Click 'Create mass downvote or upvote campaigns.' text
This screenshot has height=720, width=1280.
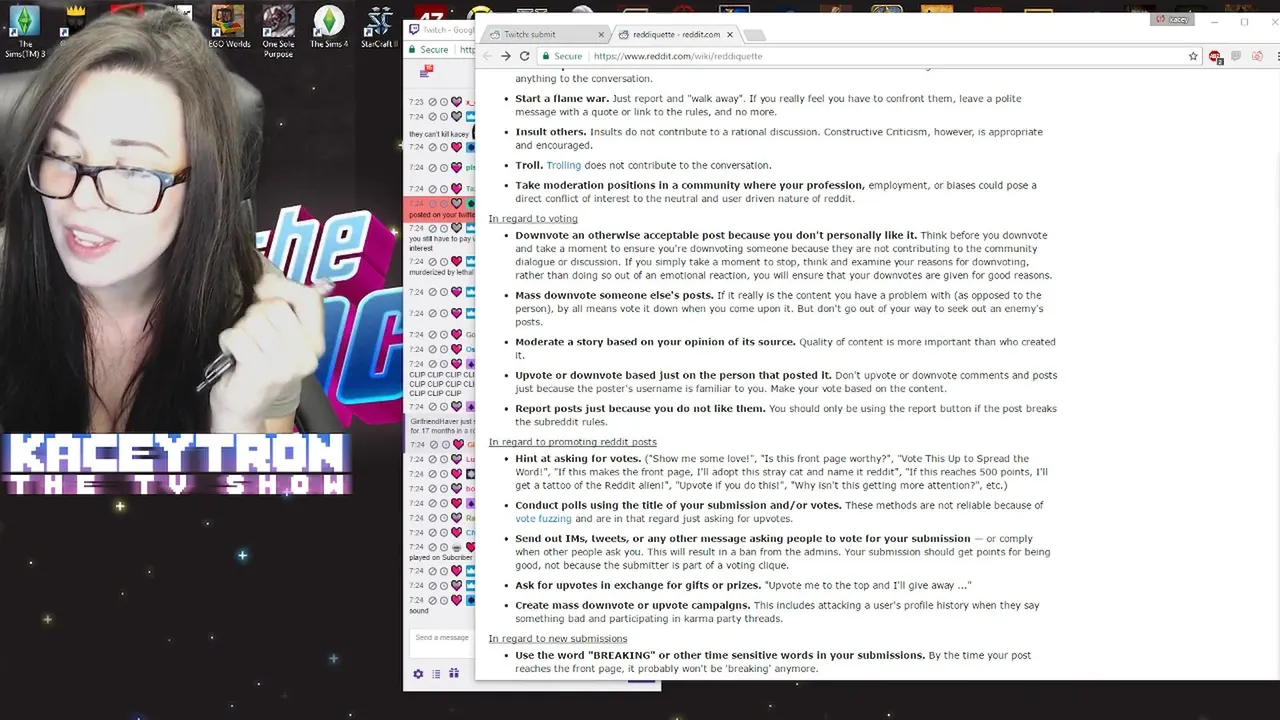[632, 605]
